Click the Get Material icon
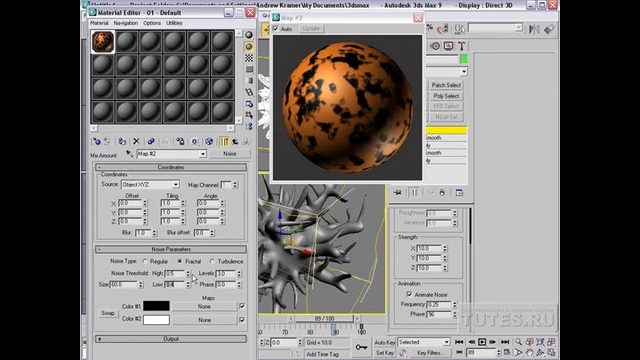This screenshot has width=640, height=360. (x=97, y=142)
